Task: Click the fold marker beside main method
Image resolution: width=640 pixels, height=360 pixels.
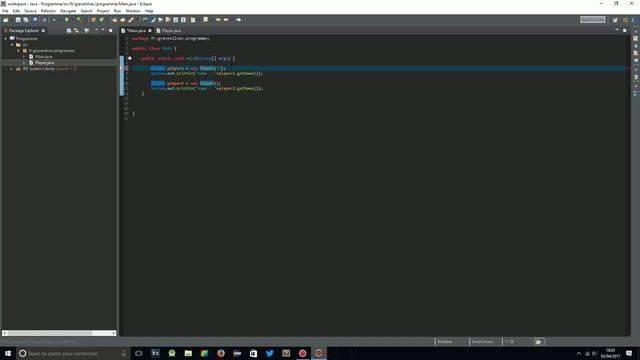Action: point(130,58)
